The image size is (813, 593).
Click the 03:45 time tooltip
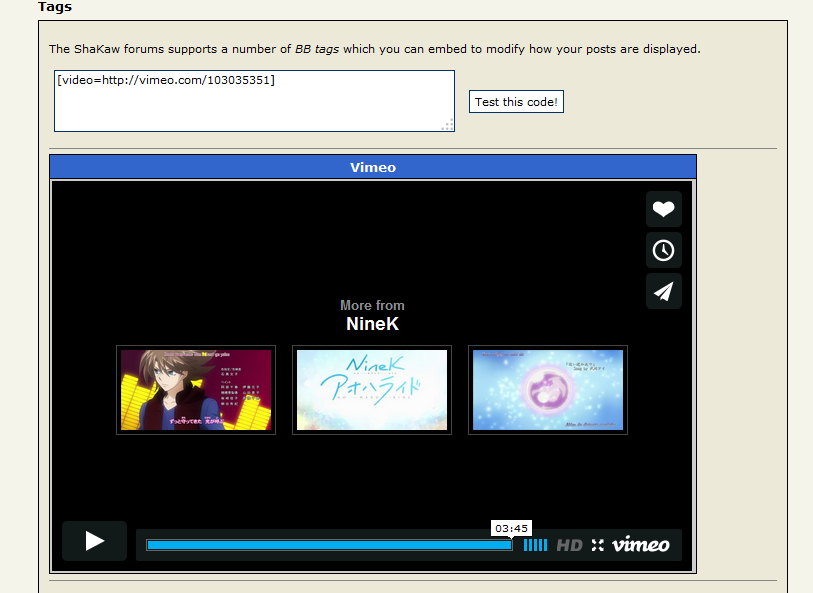511,528
